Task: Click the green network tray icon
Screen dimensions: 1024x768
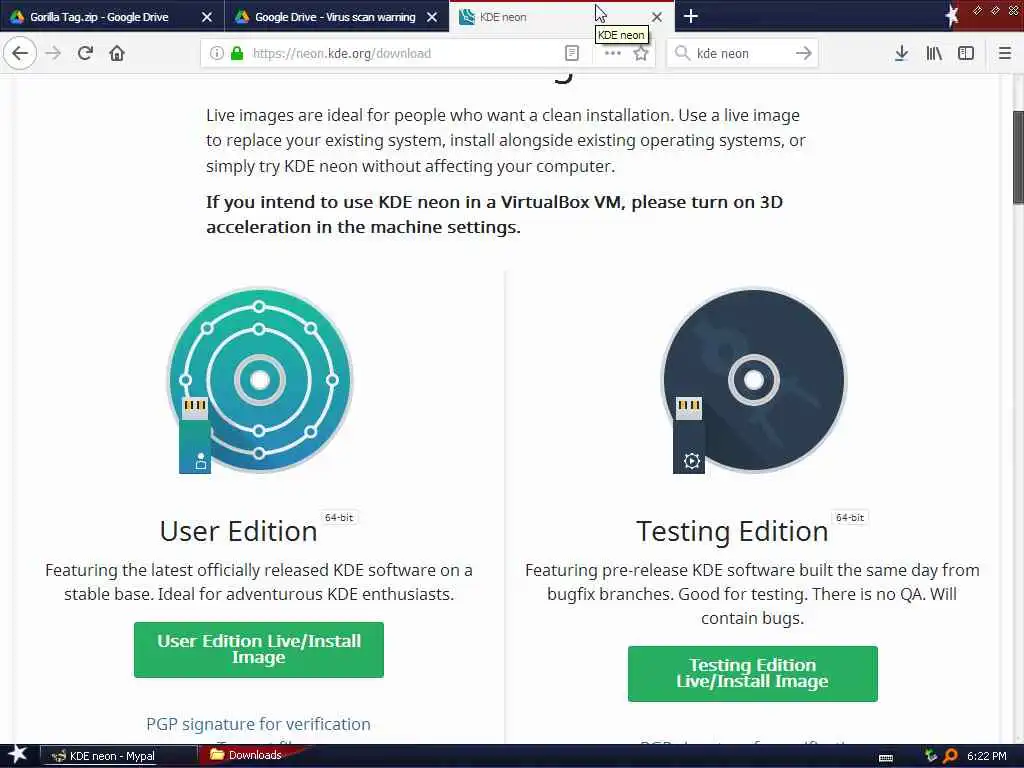Action: point(931,756)
